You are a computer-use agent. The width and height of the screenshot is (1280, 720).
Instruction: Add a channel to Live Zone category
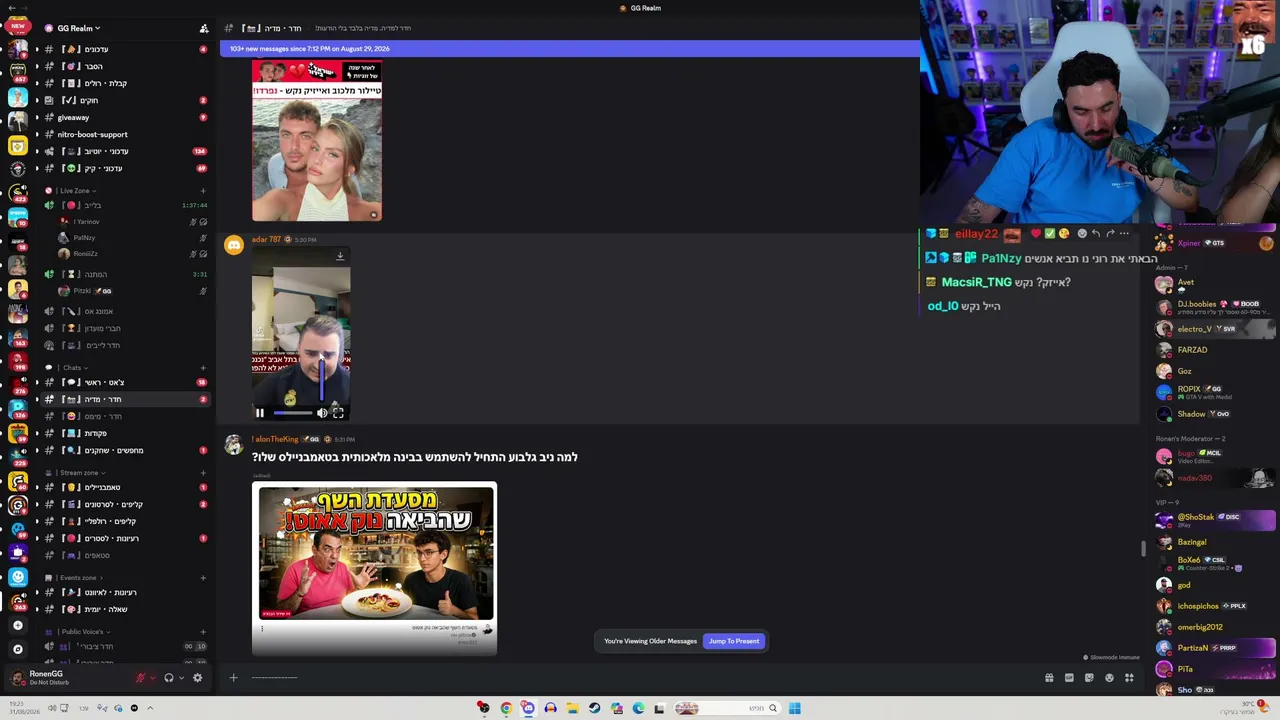[203, 190]
